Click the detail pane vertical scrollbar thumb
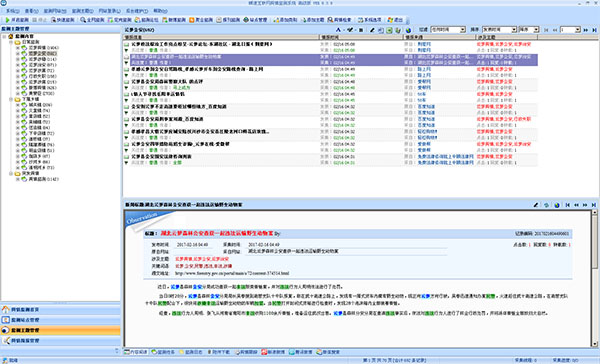 click(x=595, y=243)
